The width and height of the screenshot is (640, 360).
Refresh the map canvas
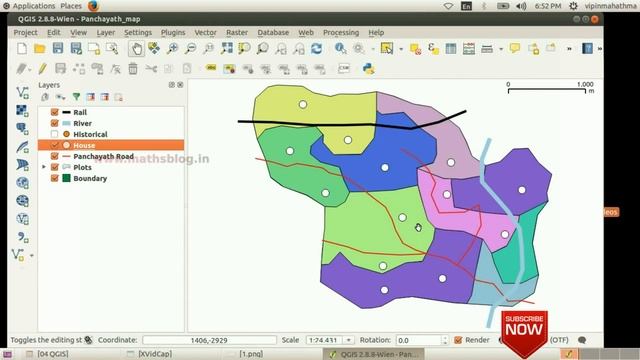pyautogui.click(x=316, y=49)
